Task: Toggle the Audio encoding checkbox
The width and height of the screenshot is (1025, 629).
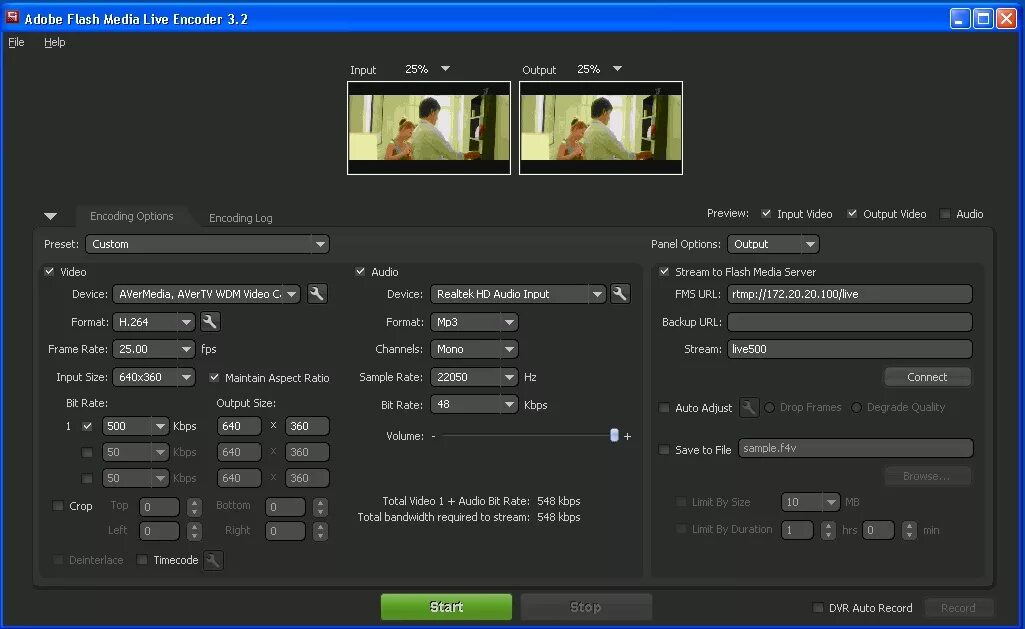Action: coord(360,271)
